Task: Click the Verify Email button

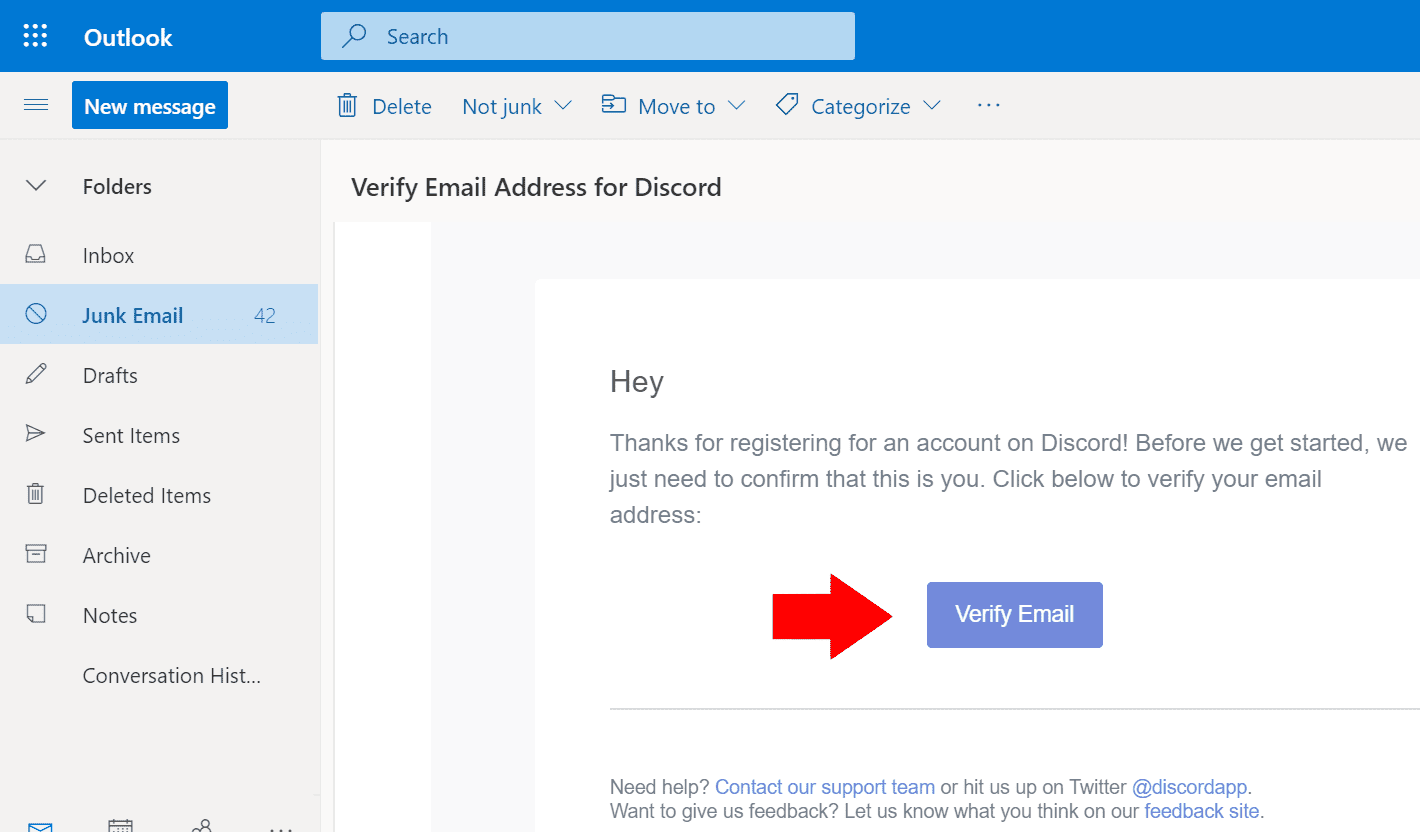Action: [x=1015, y=615]
